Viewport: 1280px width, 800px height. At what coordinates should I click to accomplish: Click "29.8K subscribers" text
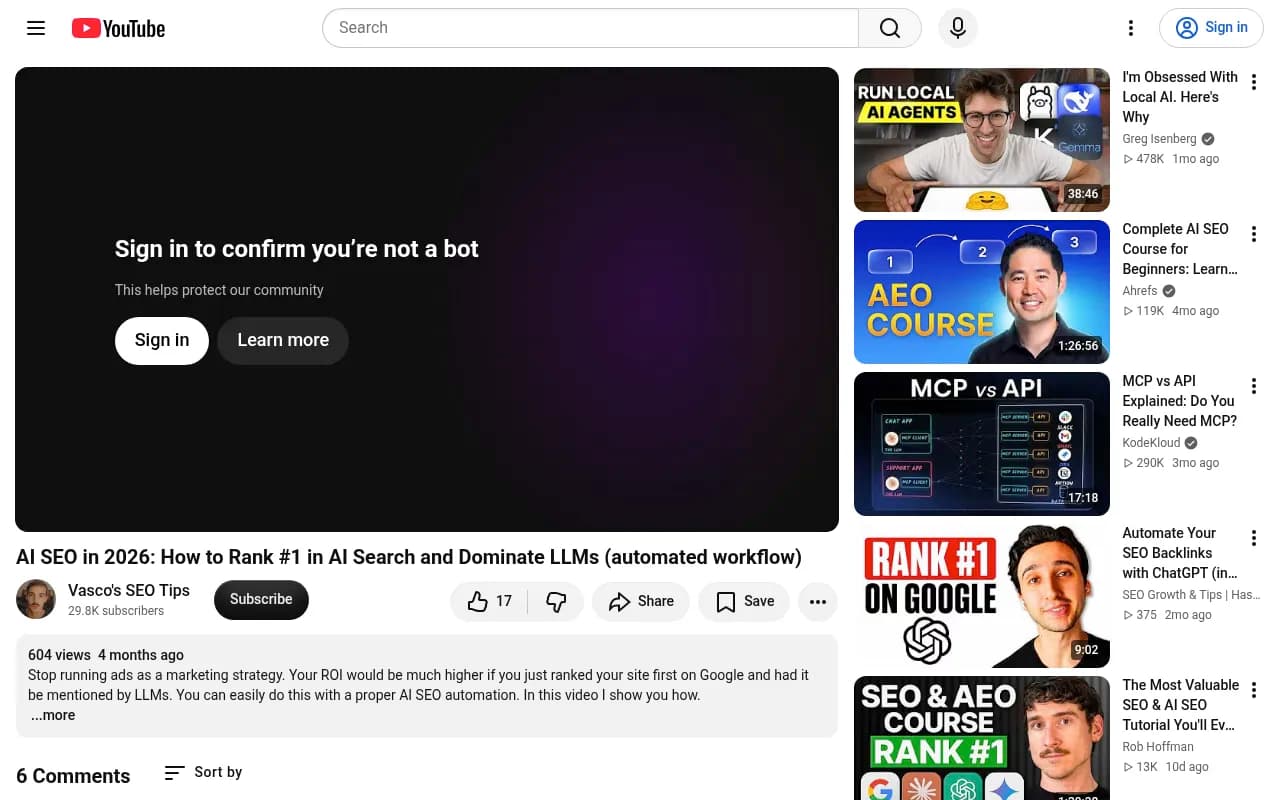(x=116, y=611)
